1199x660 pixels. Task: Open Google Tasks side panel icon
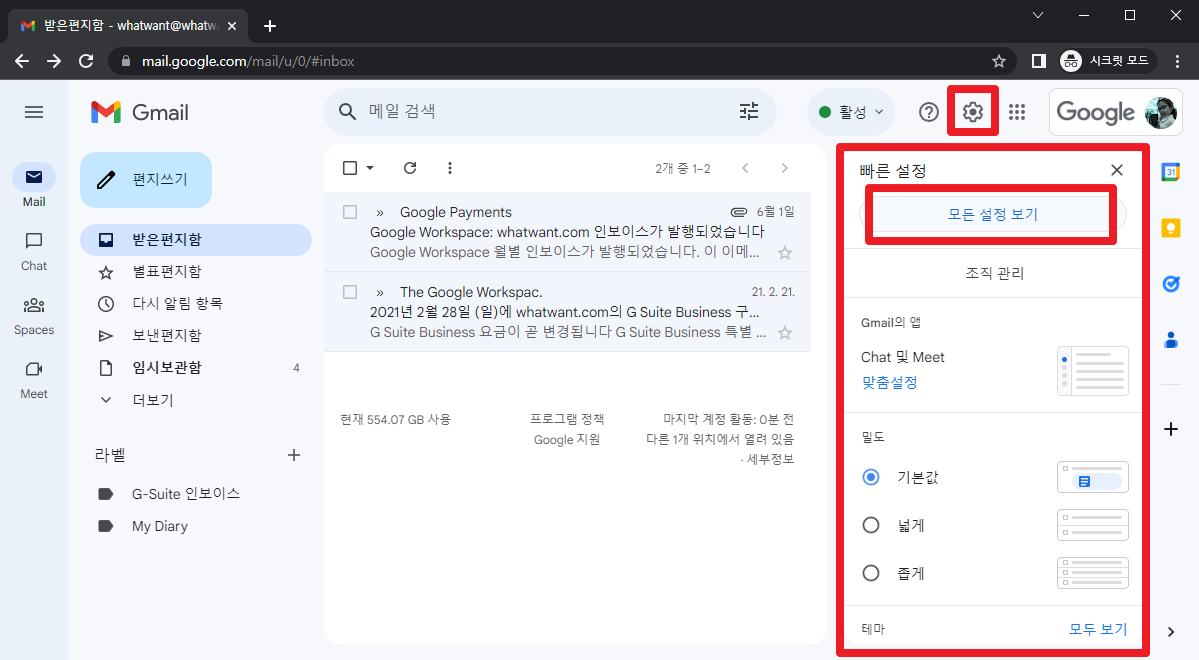(1171, 284)
